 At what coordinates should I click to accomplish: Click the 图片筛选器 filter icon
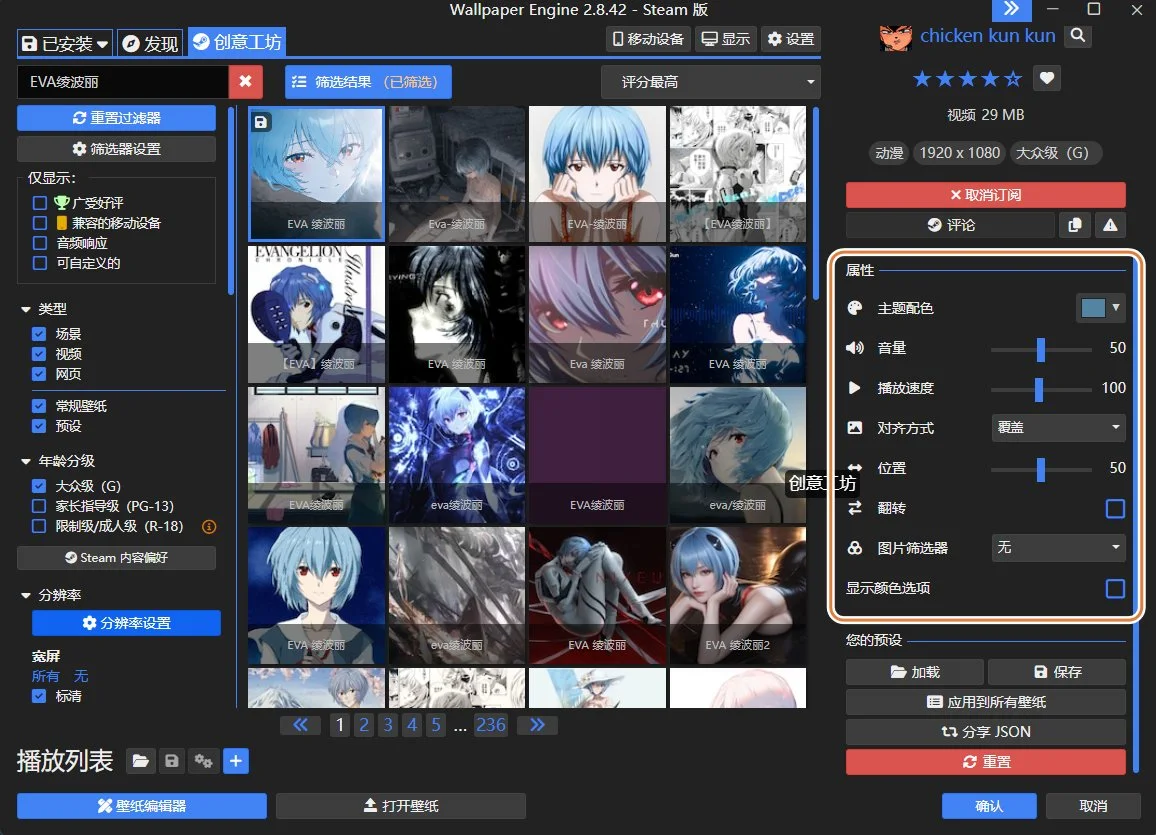coord(854,548)
